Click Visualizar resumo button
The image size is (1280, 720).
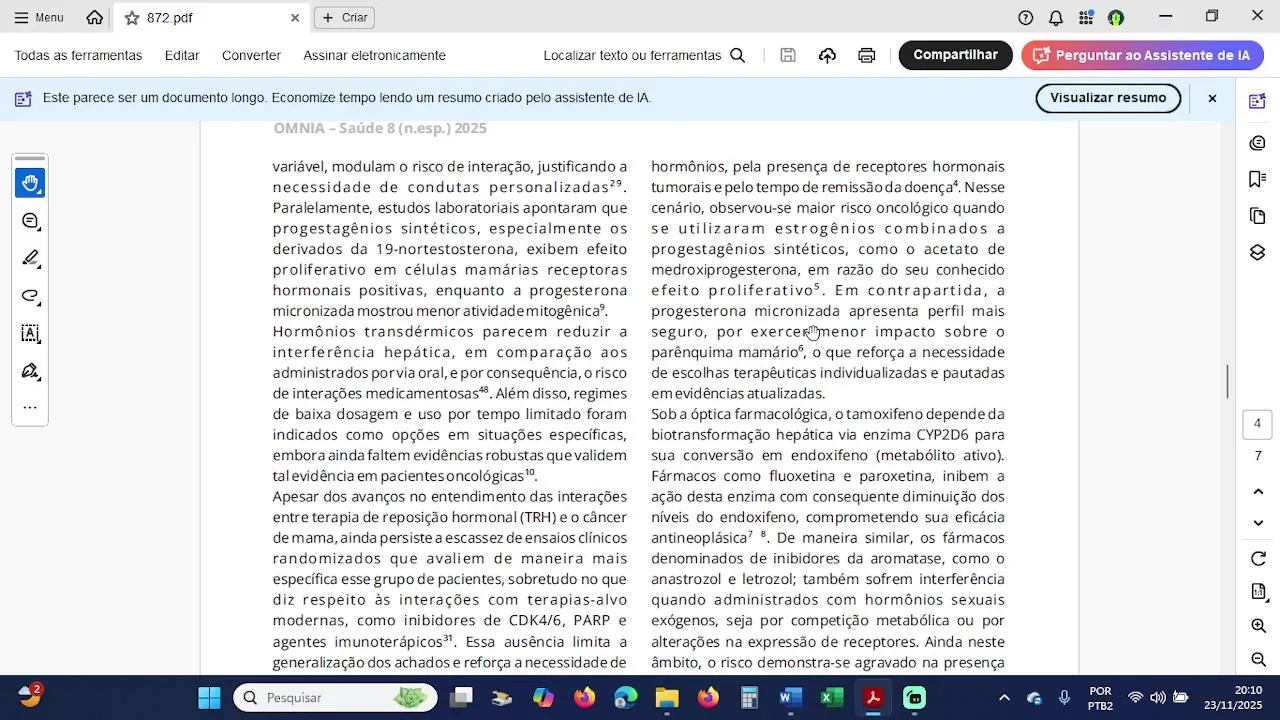pyautogui.click(x=1108, y=98)
